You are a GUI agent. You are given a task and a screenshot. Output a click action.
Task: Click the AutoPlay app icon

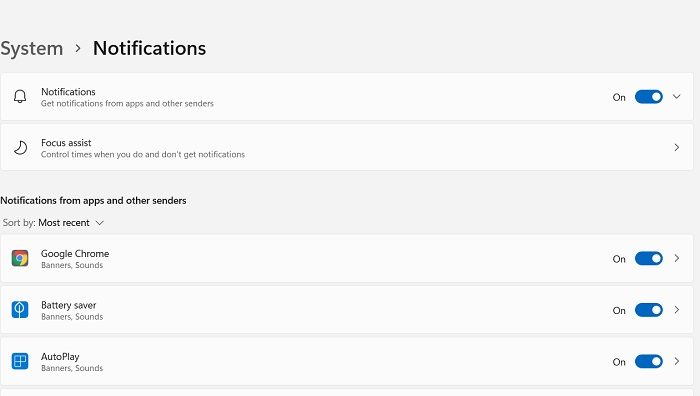[20, 361]
